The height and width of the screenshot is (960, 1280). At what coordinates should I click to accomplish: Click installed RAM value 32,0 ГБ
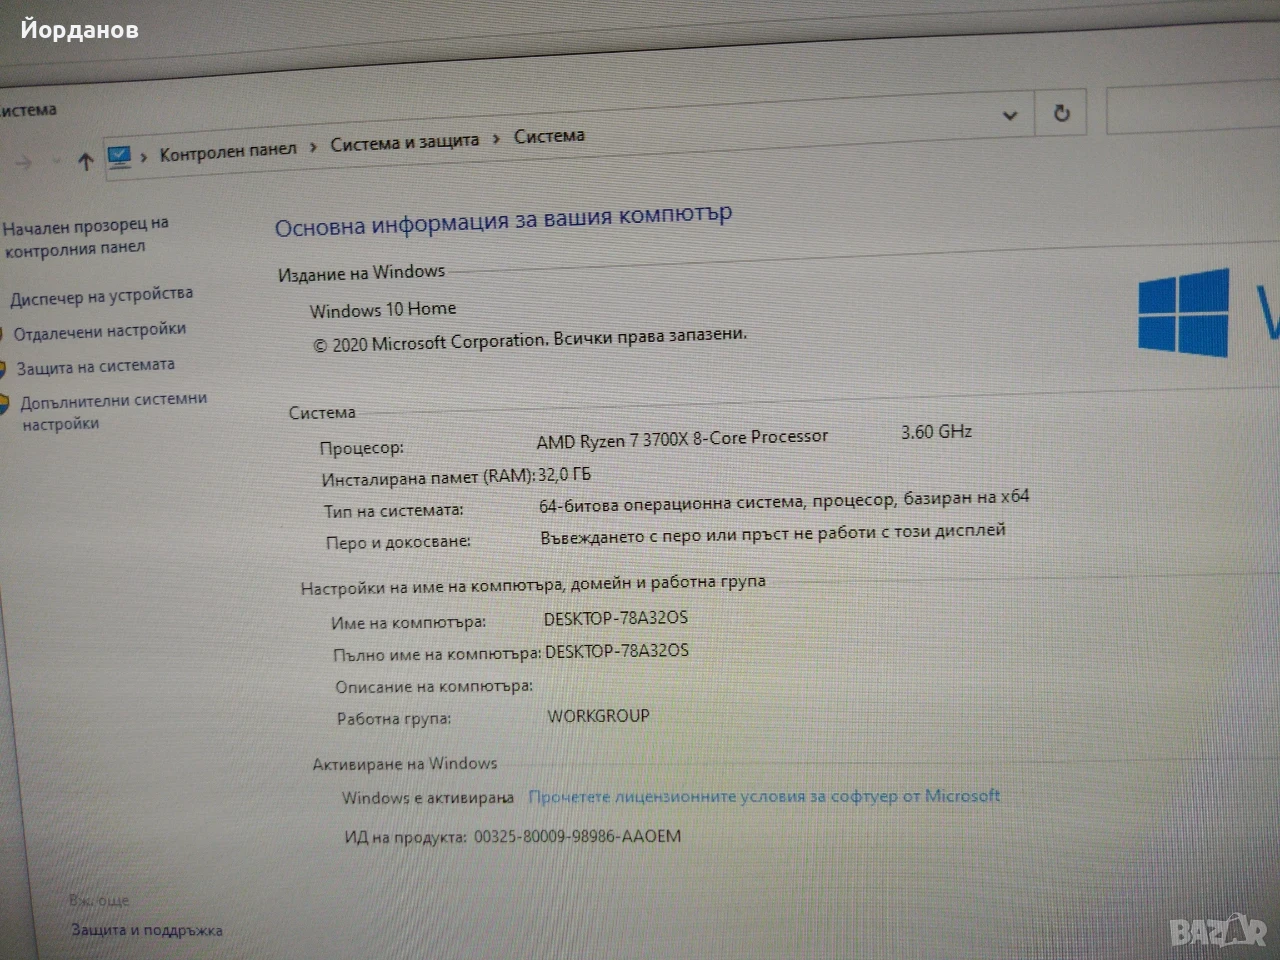[x=564, y=474]
